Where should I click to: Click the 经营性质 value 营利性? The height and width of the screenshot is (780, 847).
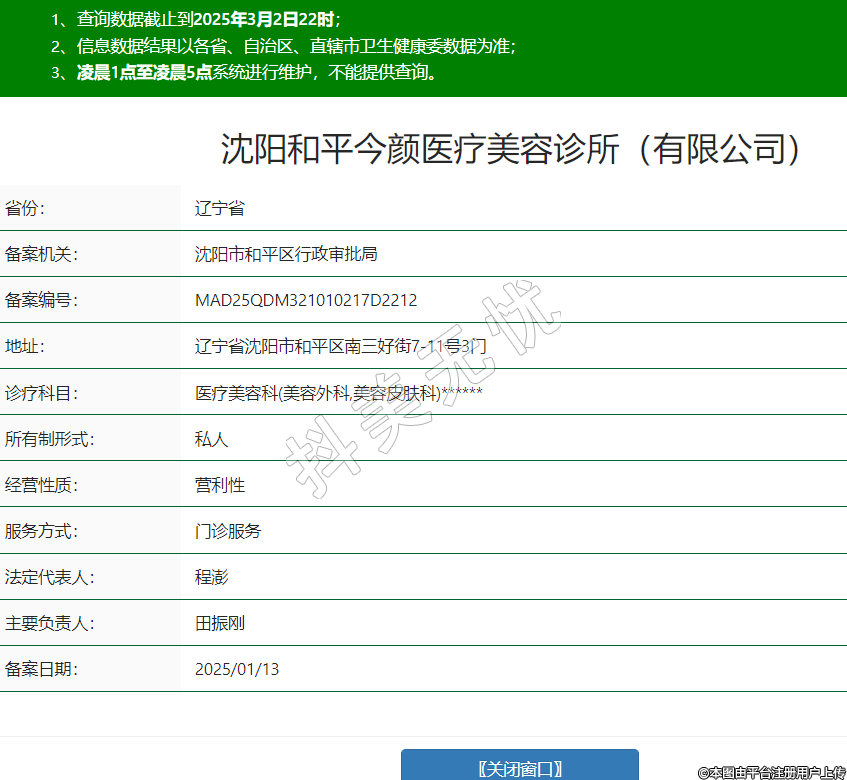(x=220, y=485)
